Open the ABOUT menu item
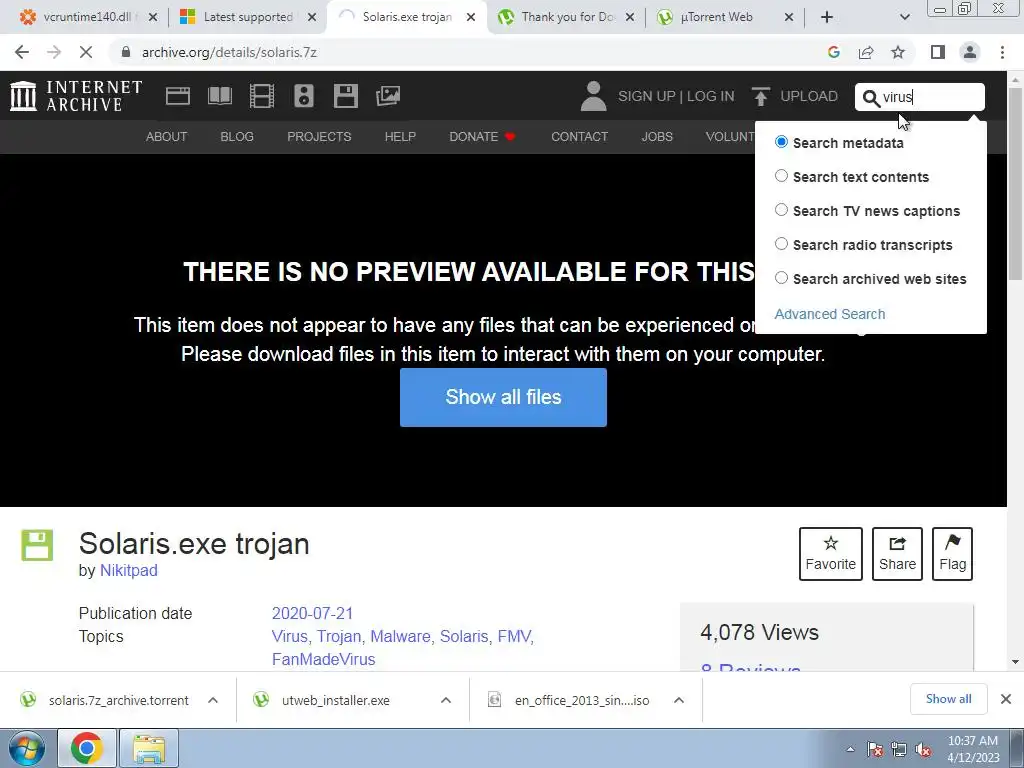1024x768 pixels. tap(167, 136)
